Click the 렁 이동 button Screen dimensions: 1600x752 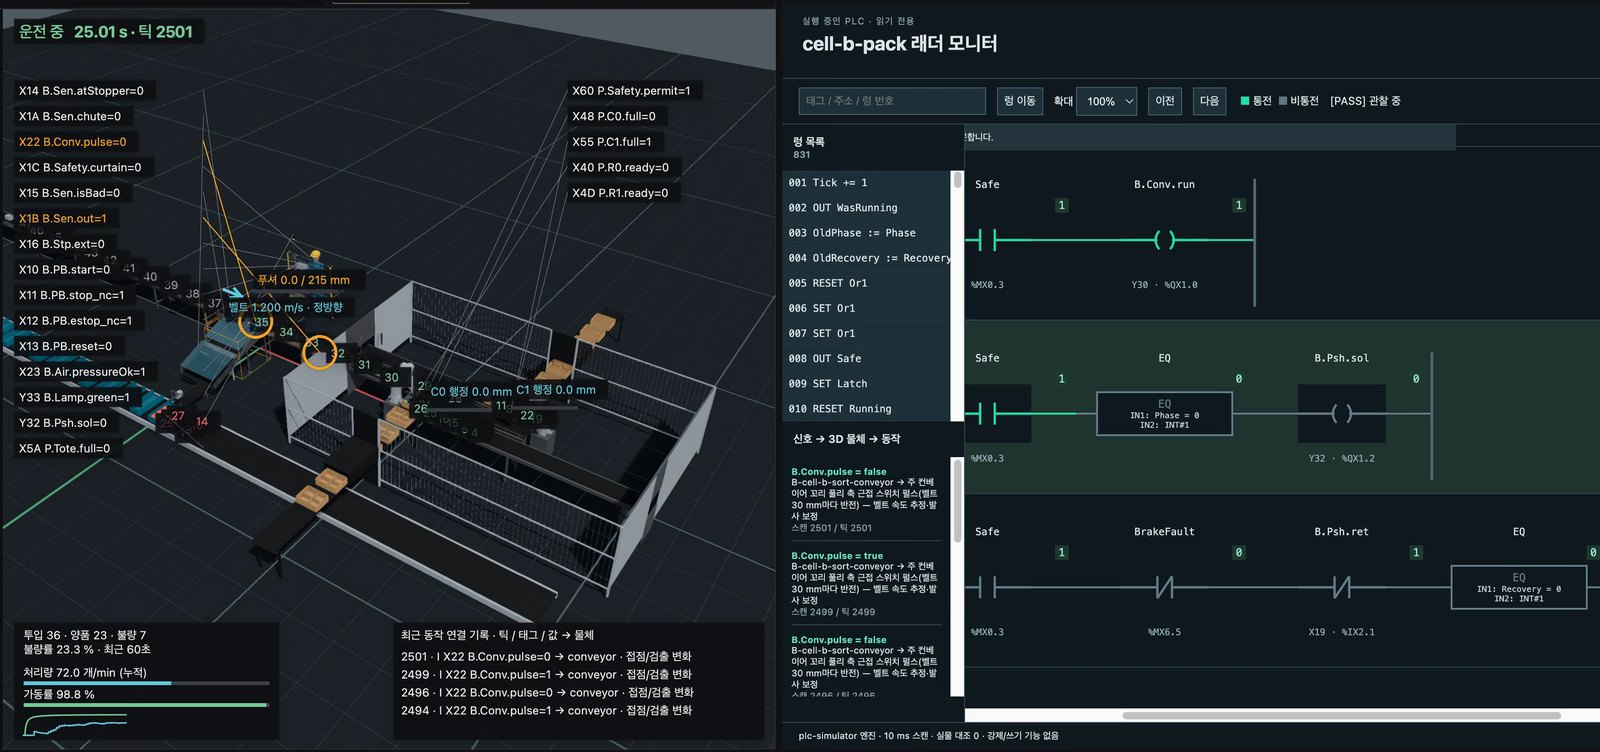(x=1020, y=101)
